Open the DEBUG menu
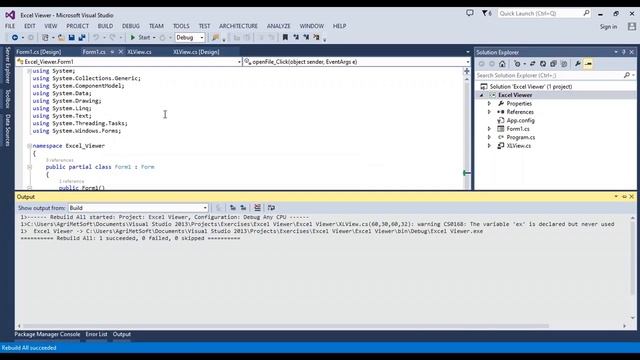Image resolution: width=640 pixels, height=360 pixels. click(x=131, y=26)
